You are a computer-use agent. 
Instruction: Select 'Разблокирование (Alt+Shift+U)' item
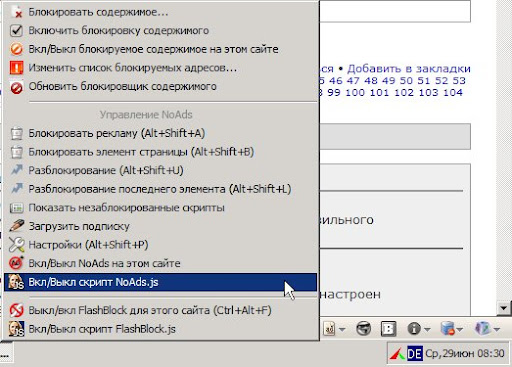(x=160, y=170)
